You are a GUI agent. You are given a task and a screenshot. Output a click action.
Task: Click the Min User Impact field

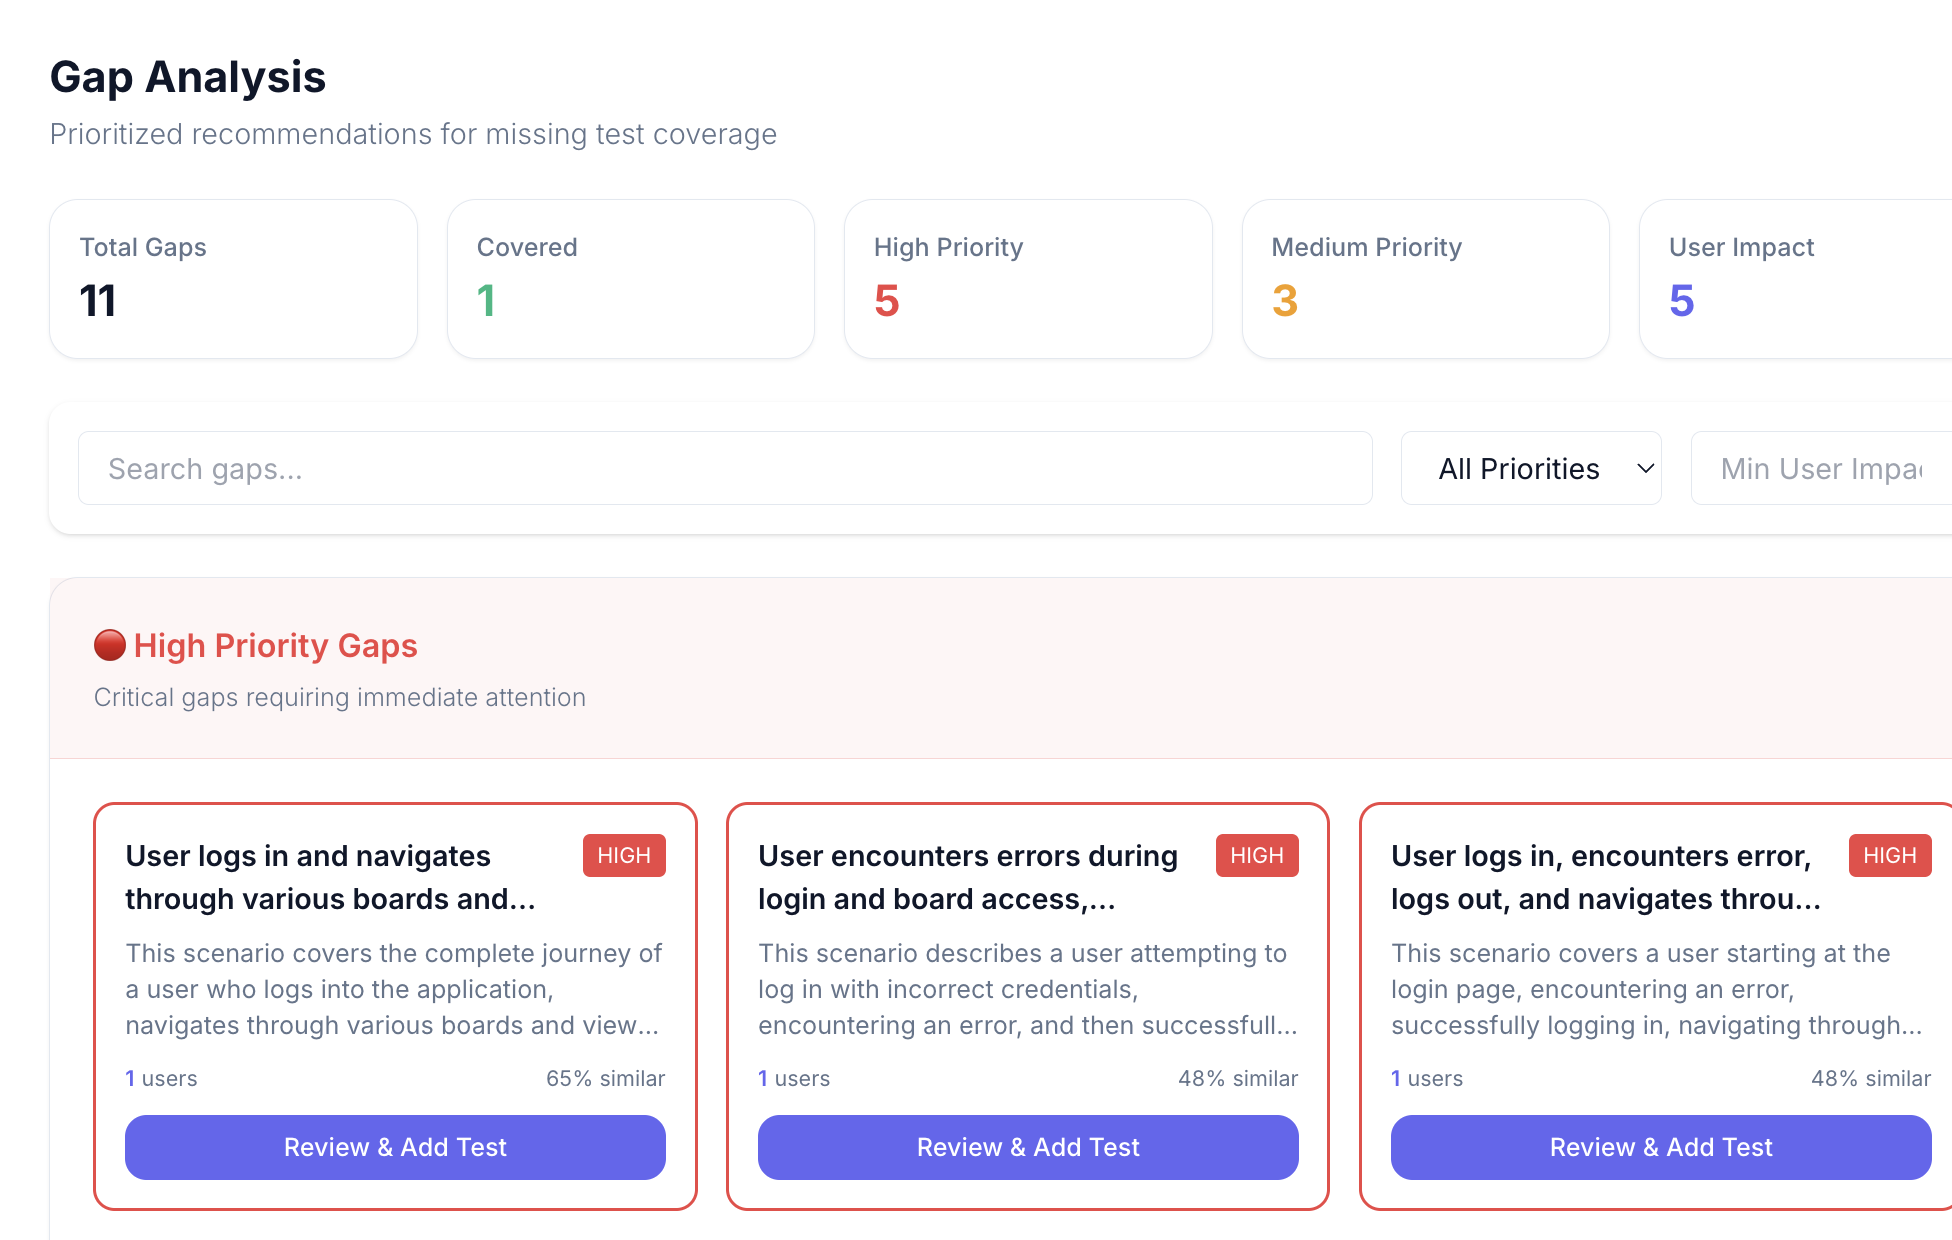[1820, 468]
